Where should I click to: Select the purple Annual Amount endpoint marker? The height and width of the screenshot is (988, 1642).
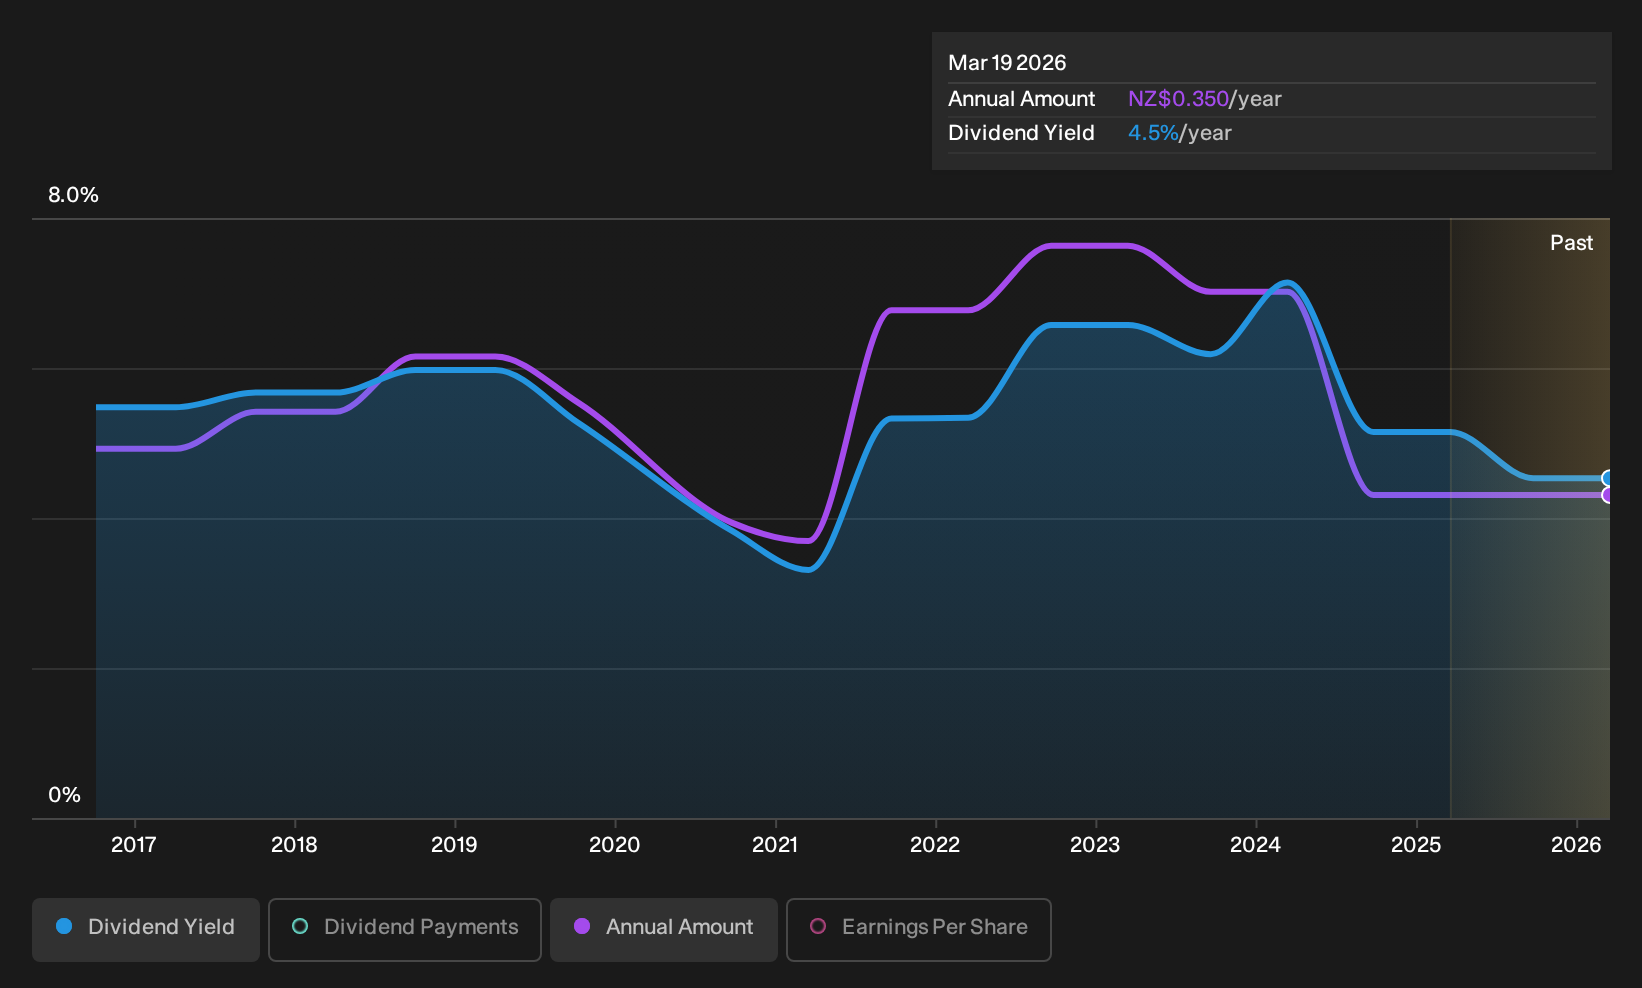point(1607,495)
